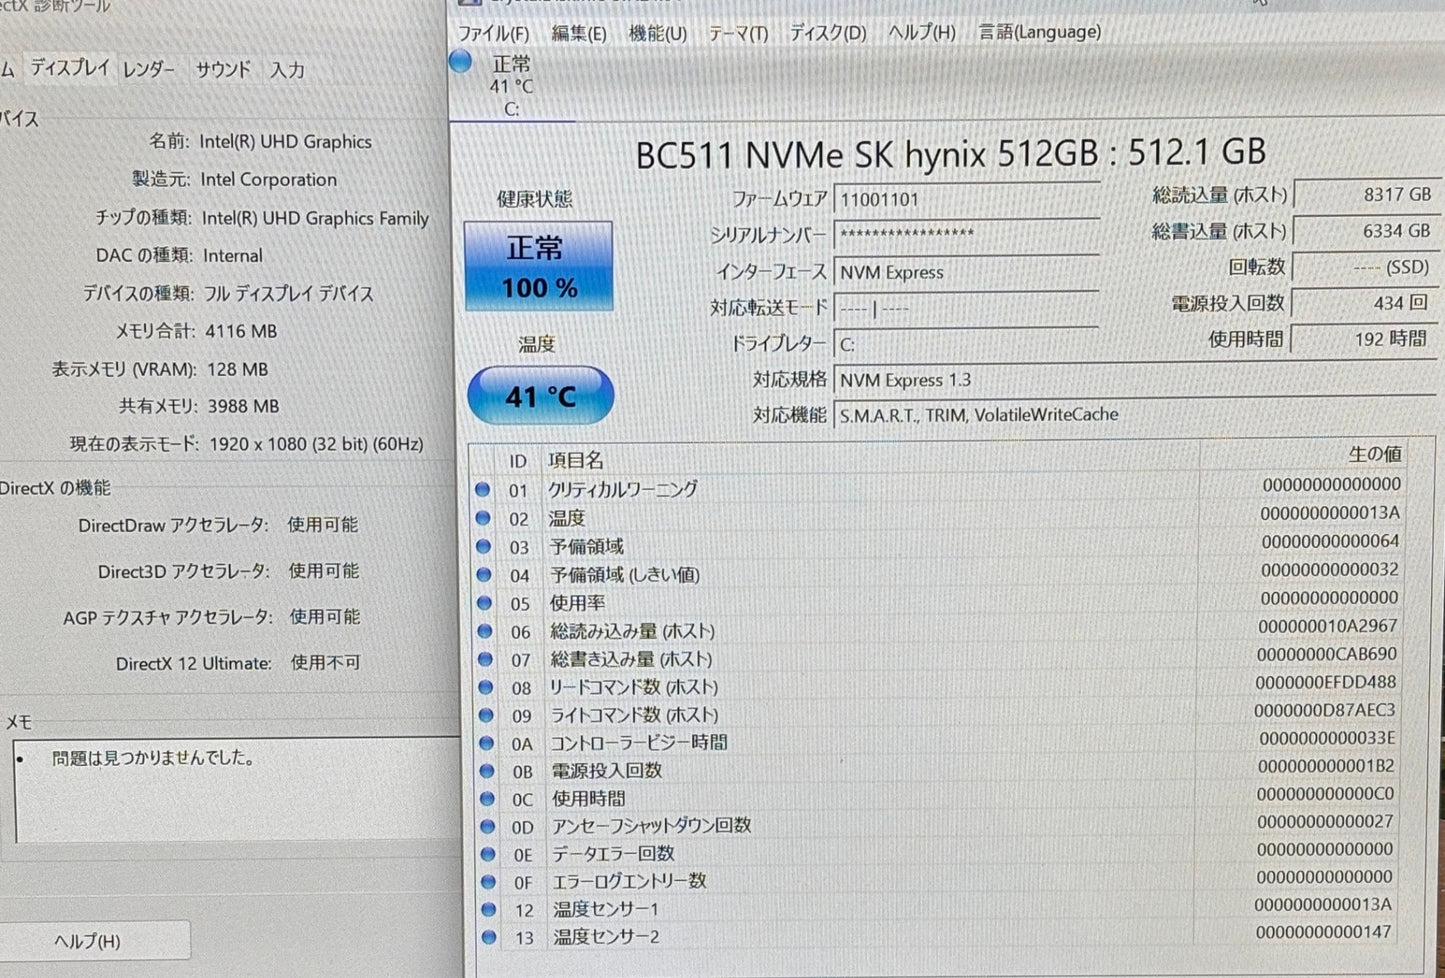Image resolution: width=1445 pixels, height=978 pixels.
Task: Open the テーマ(T) menu
Action: [738, 33]
